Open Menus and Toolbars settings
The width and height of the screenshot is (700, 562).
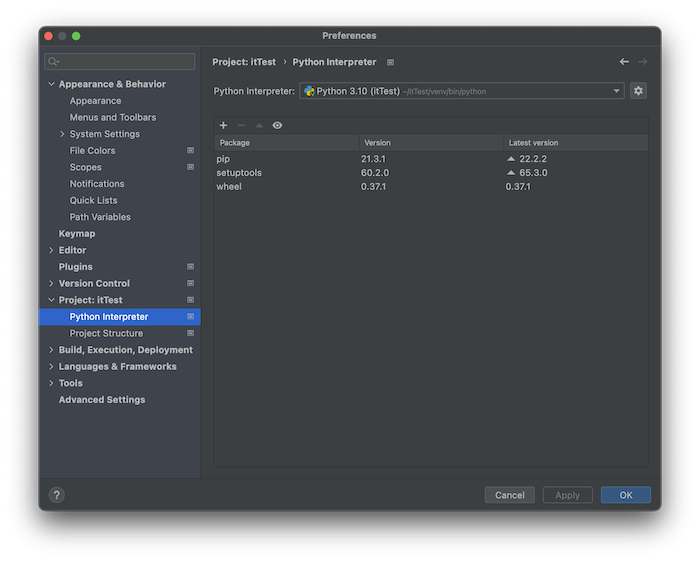click(x=112, y=117)
